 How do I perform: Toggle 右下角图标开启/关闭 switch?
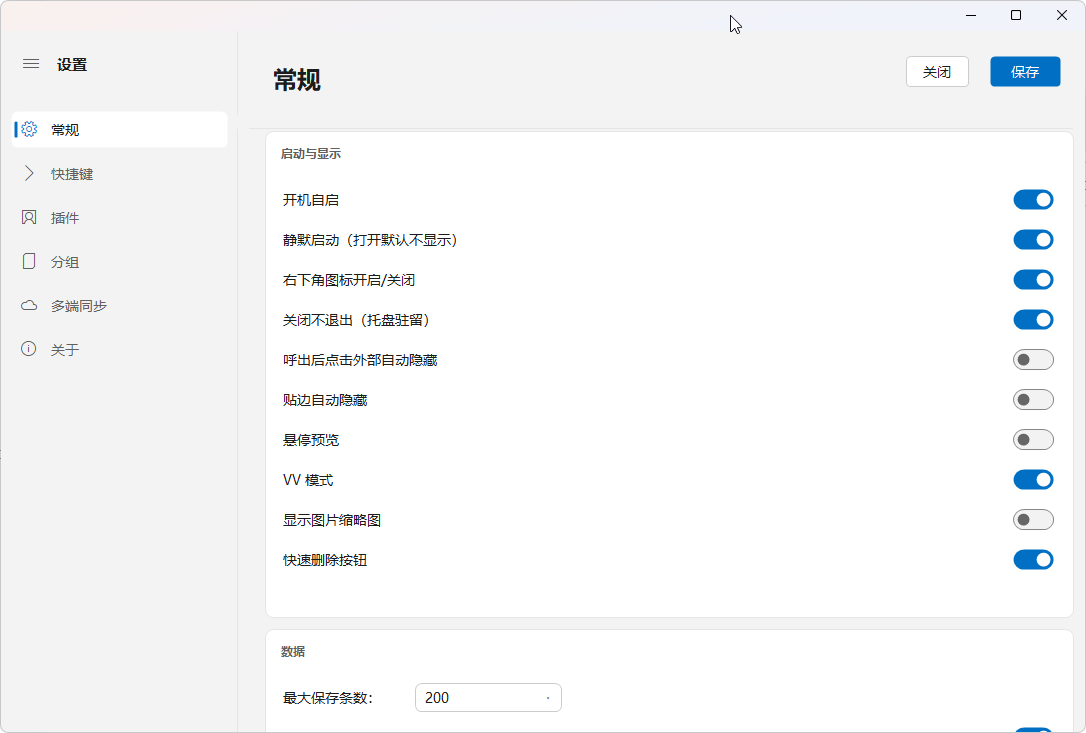[x=1033, y=280]
